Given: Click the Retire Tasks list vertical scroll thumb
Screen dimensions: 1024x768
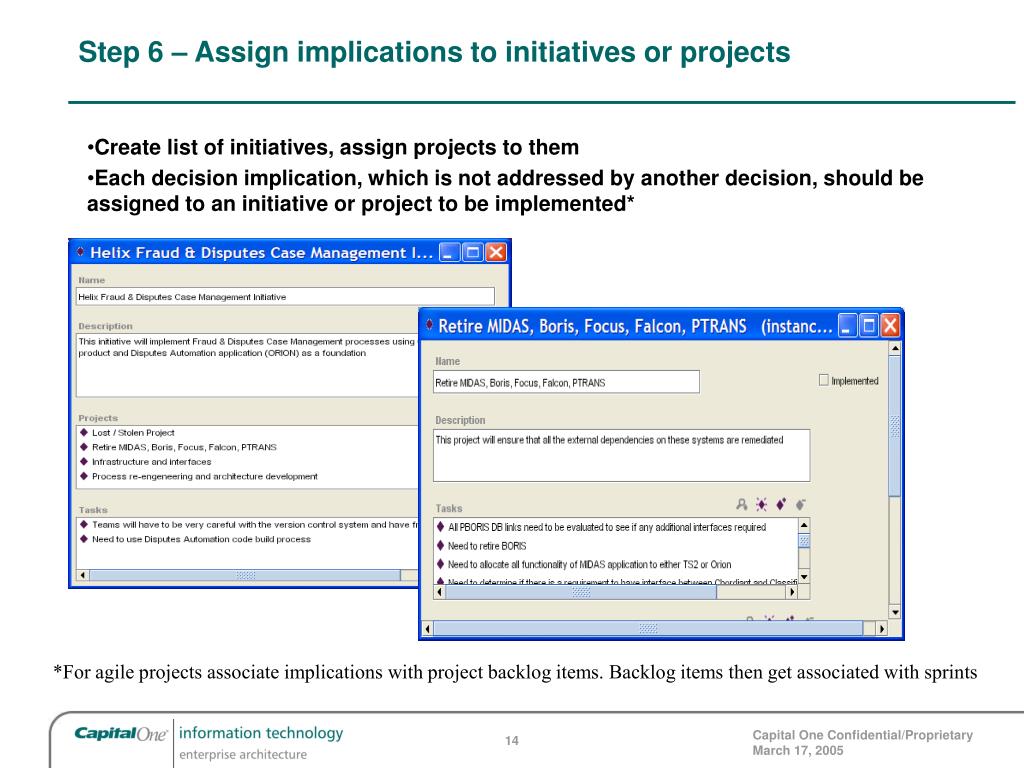Looking at the screenshot, I should pyautogui.click(x=804, y=541).
